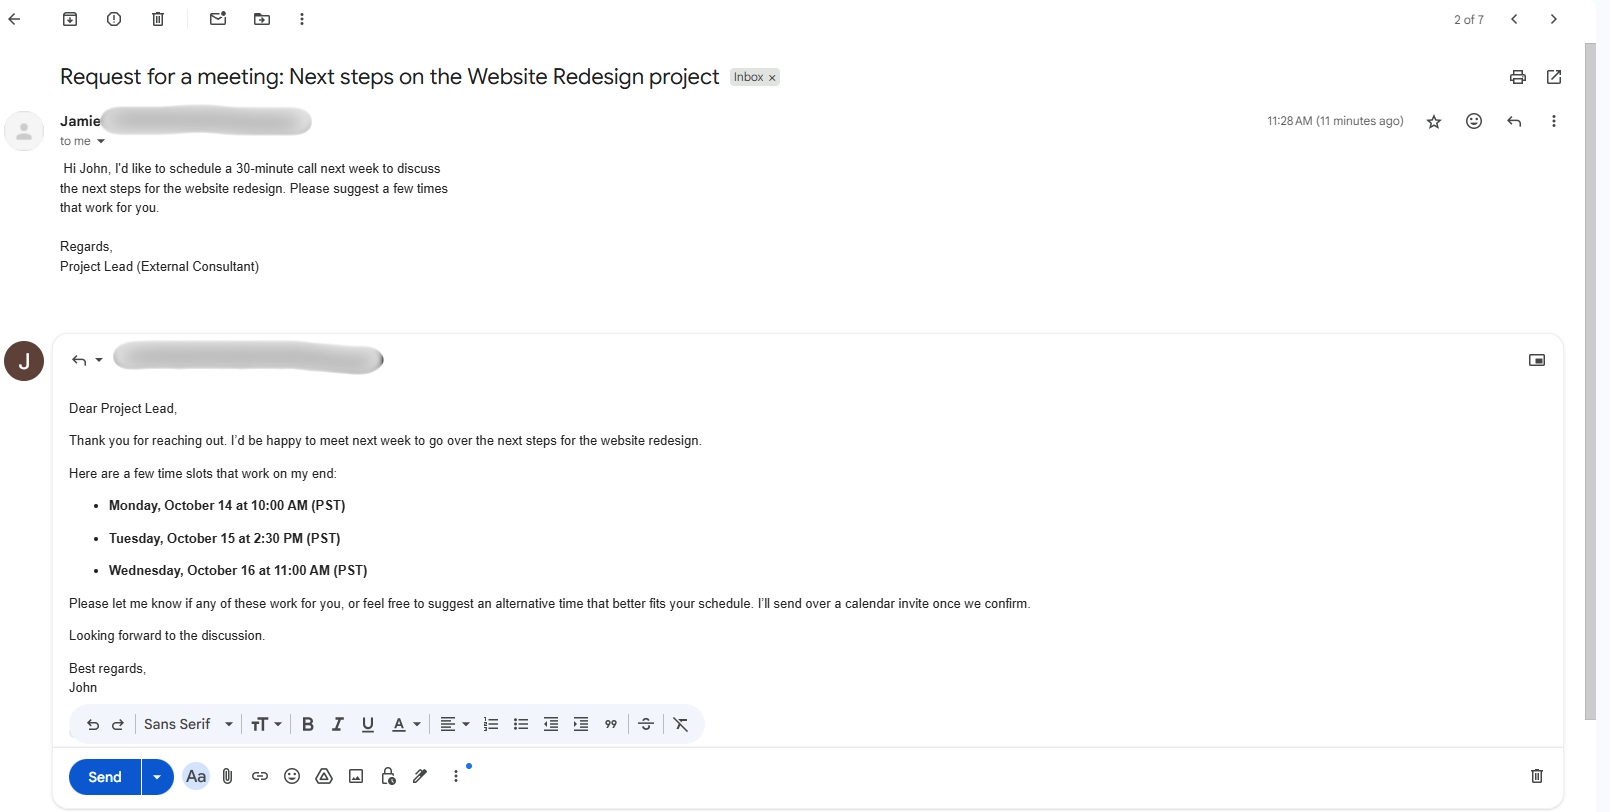
Task: Open conversation in a new window
Action: click(x=1554, y=77)
